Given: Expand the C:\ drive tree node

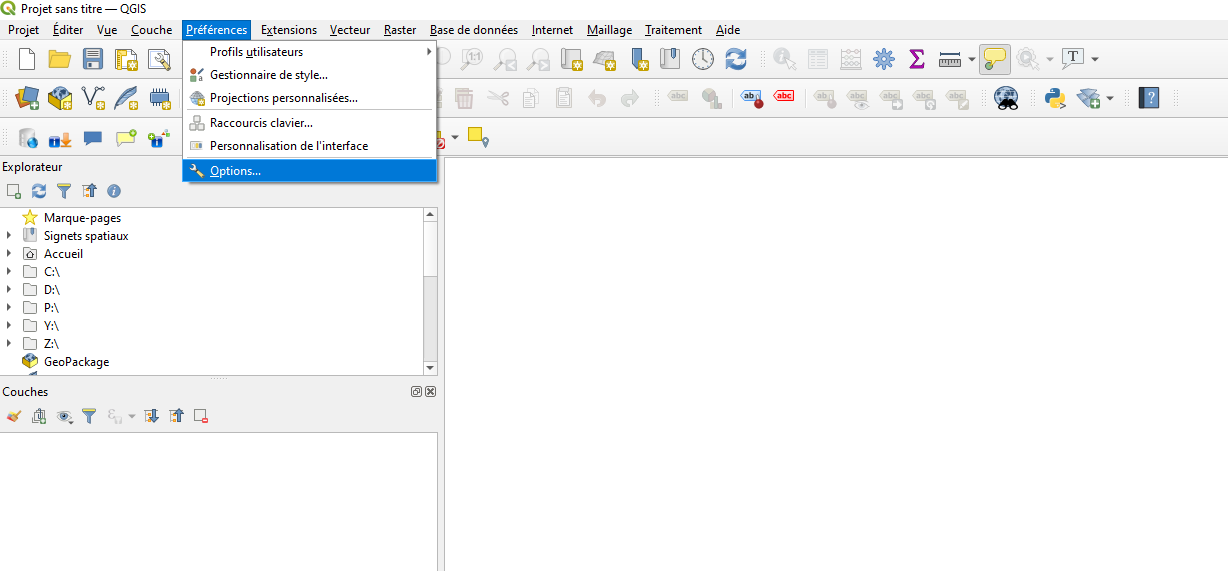Looking at the screenshot, I should [x=9, y=272].
